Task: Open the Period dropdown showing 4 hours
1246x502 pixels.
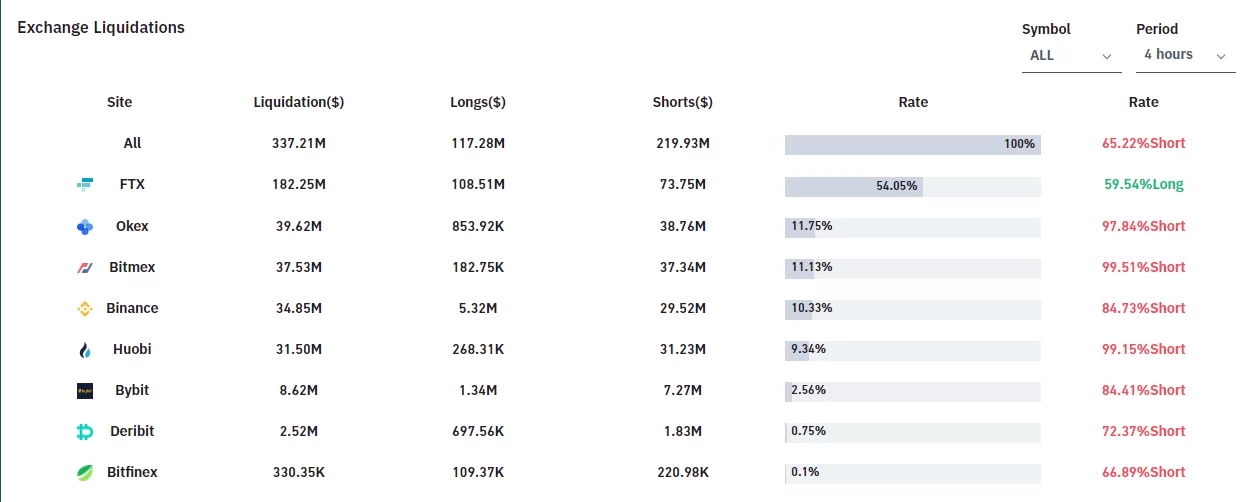Action: click(x=1184, y=55)
